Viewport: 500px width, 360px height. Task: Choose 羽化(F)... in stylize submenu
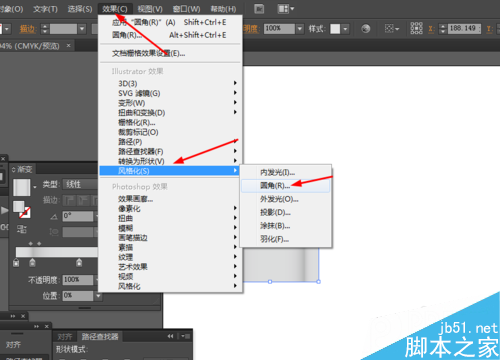click(x=286, y=239)
